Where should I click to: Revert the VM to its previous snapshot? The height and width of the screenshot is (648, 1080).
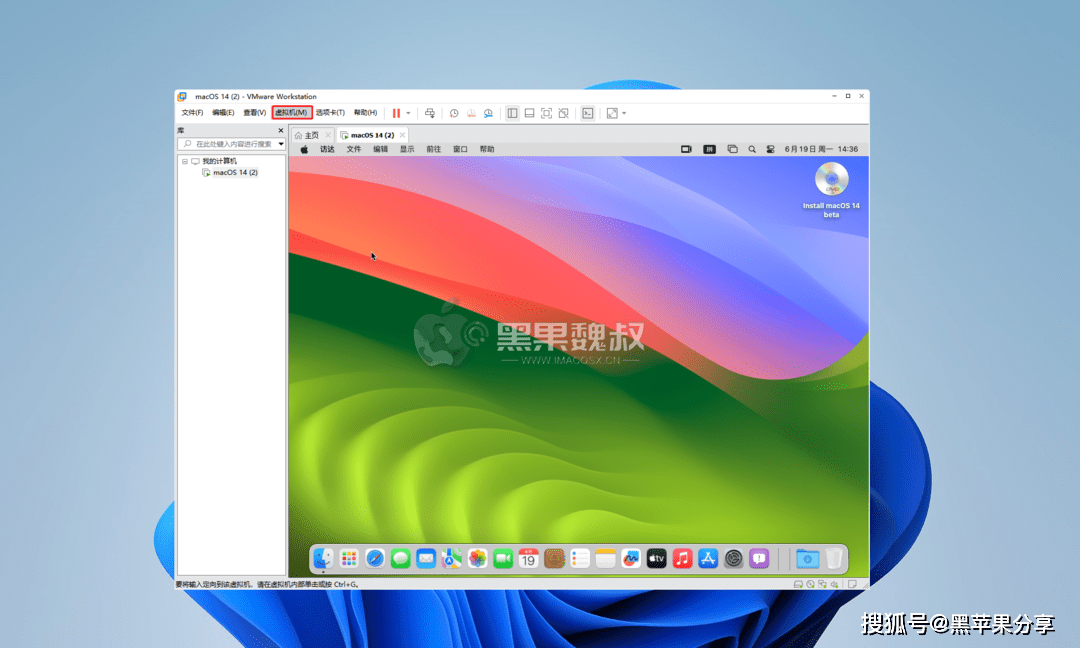(x=471, y=113)
